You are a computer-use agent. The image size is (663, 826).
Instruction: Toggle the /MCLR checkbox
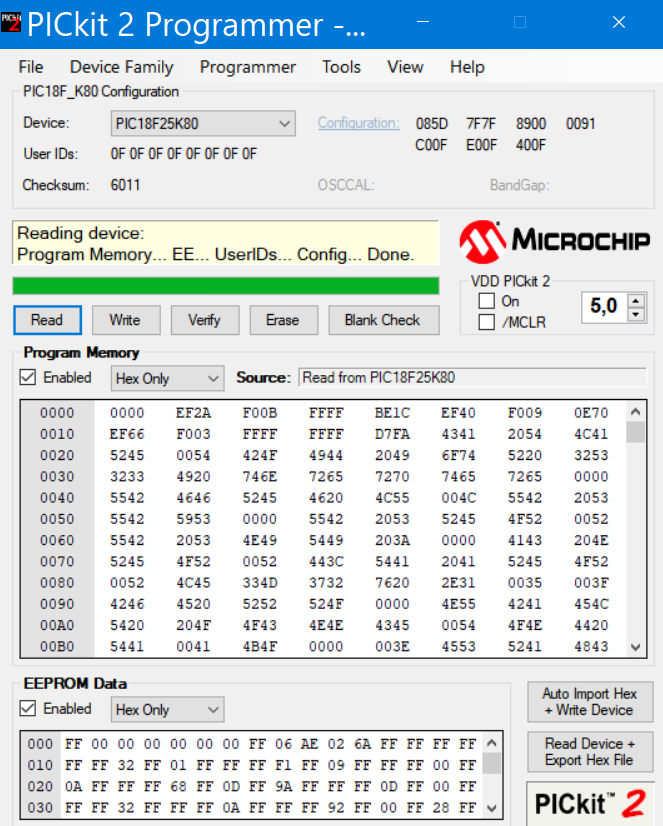487,322
